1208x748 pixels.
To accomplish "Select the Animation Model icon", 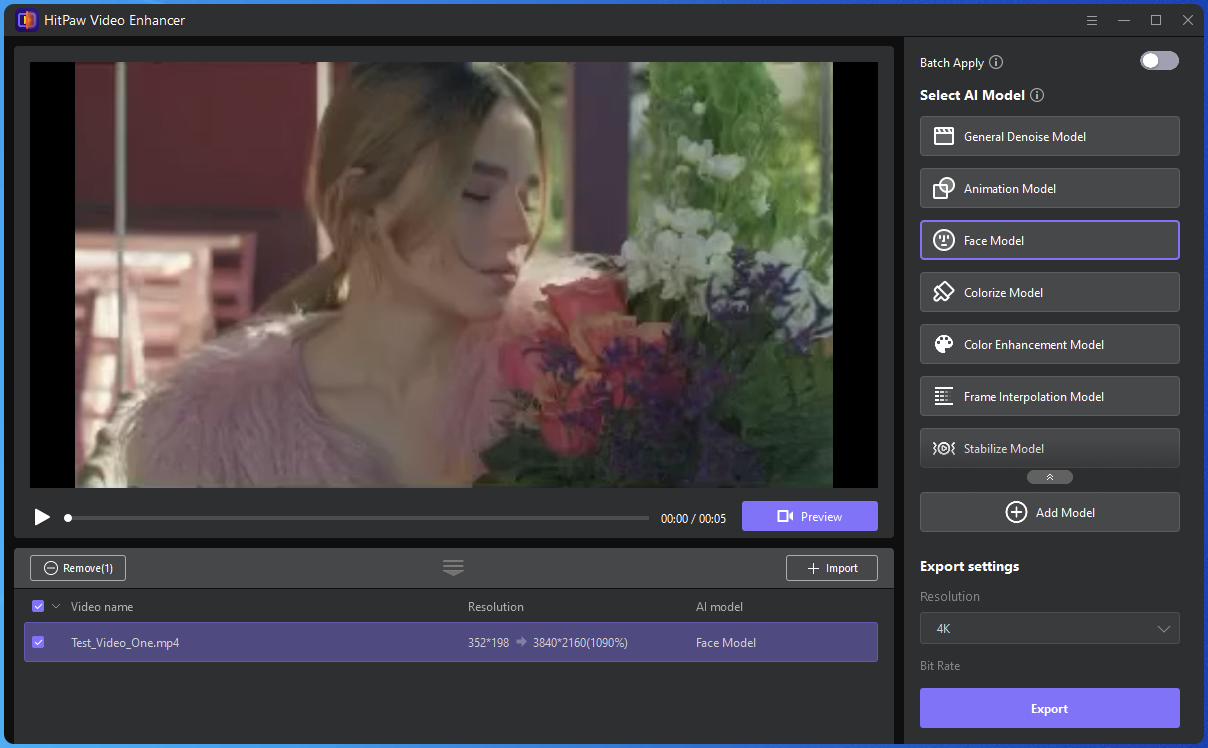I will [x=943, y=188].
